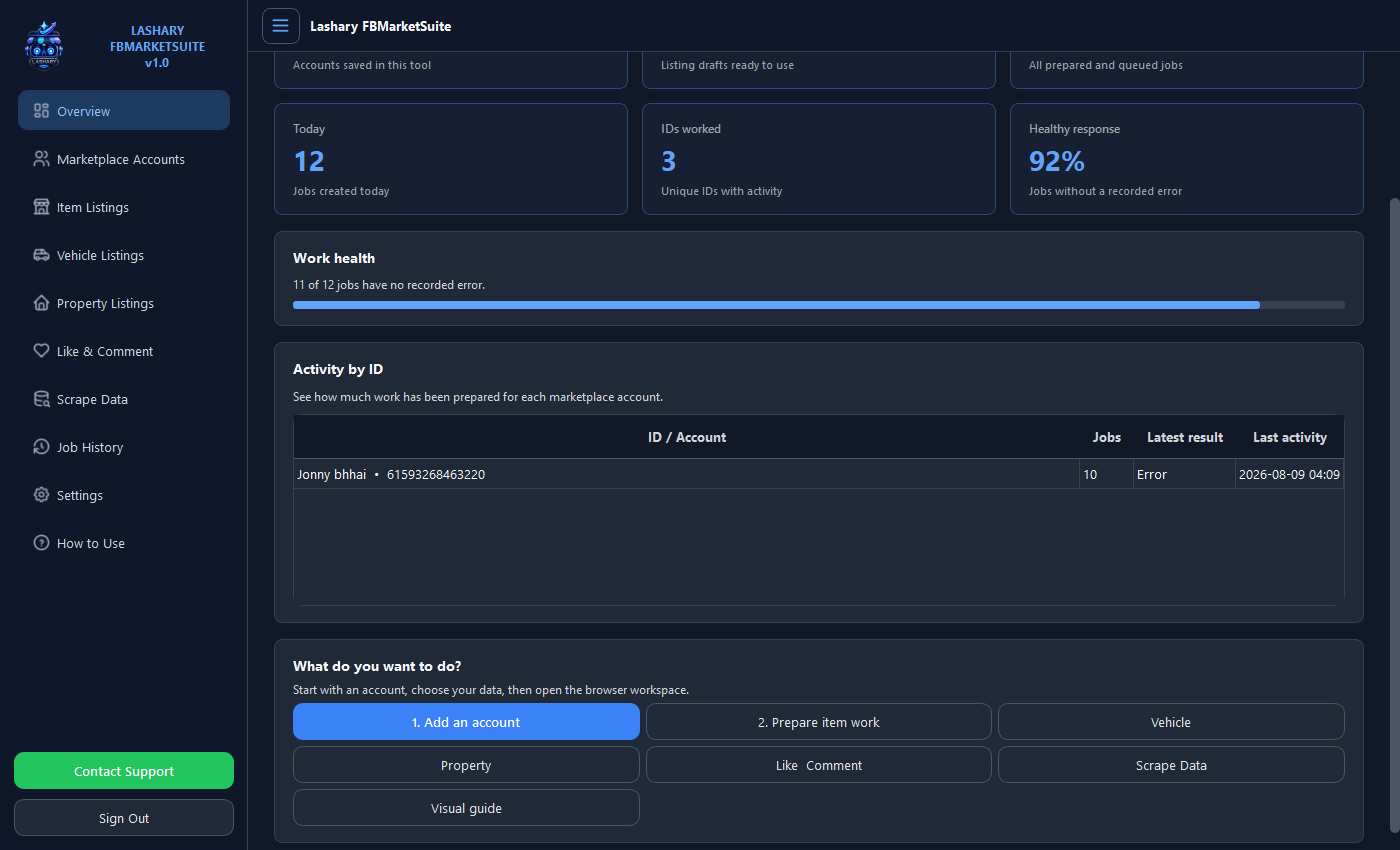Click the Vehicle Listings car icon

(41, 255)
